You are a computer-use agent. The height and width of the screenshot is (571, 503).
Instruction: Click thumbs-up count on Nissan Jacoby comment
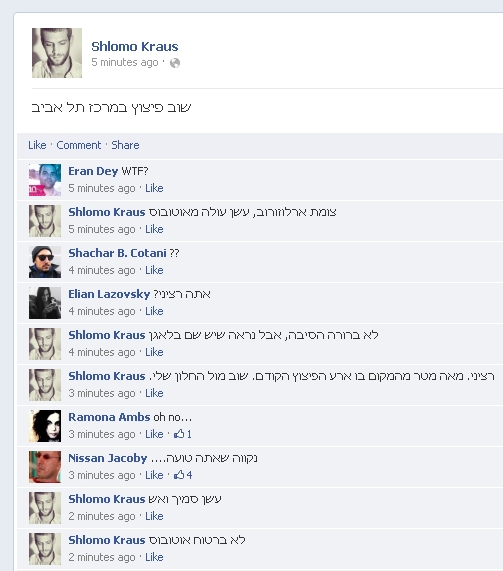click(x=183, y=475)
